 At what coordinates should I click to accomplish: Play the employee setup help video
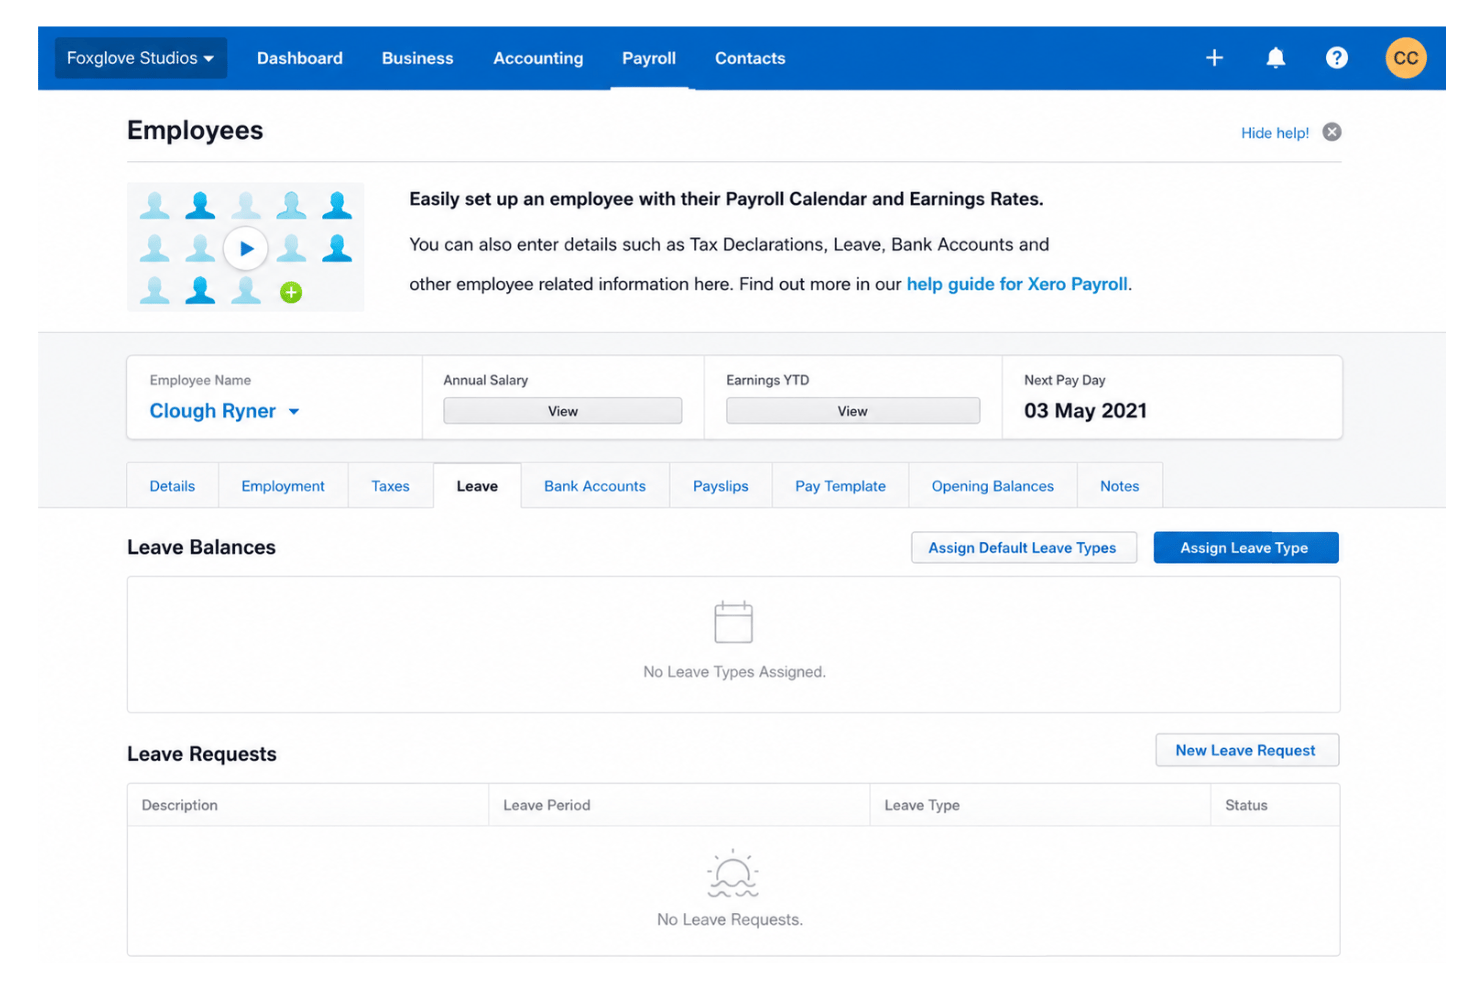[246, 249]
